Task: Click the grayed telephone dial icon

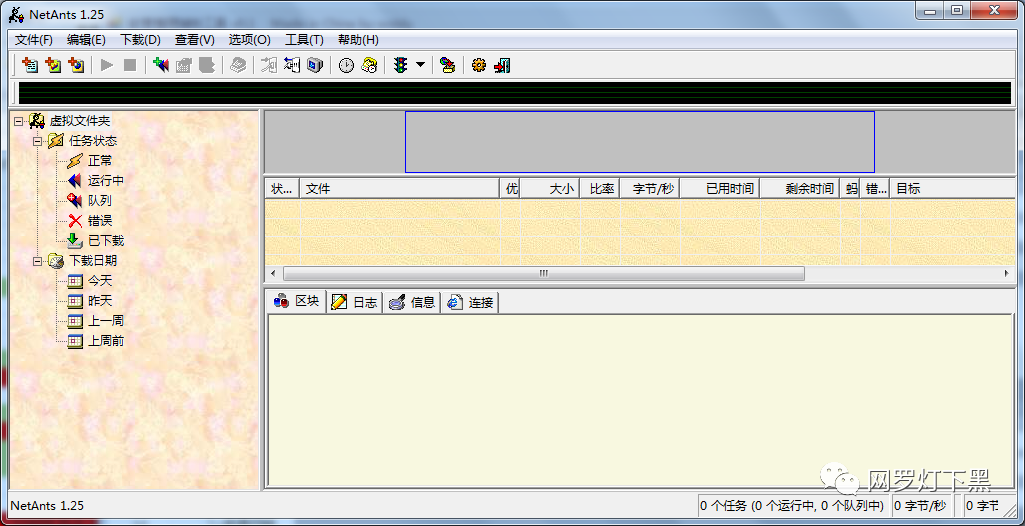Action: [238, 65]
